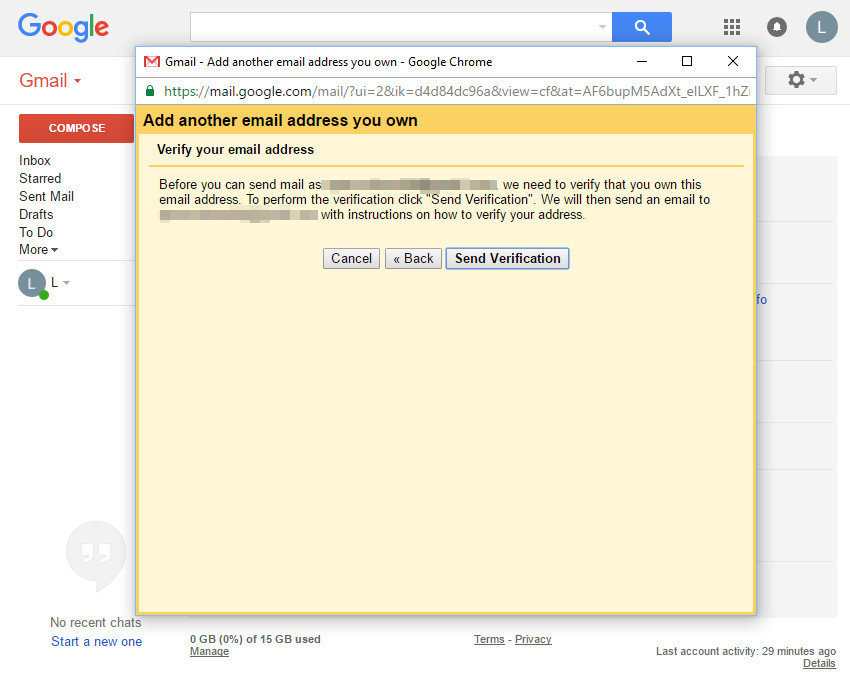Click the Last account activity text
This screenshot has height=698, width=850.
pos(746,651)
